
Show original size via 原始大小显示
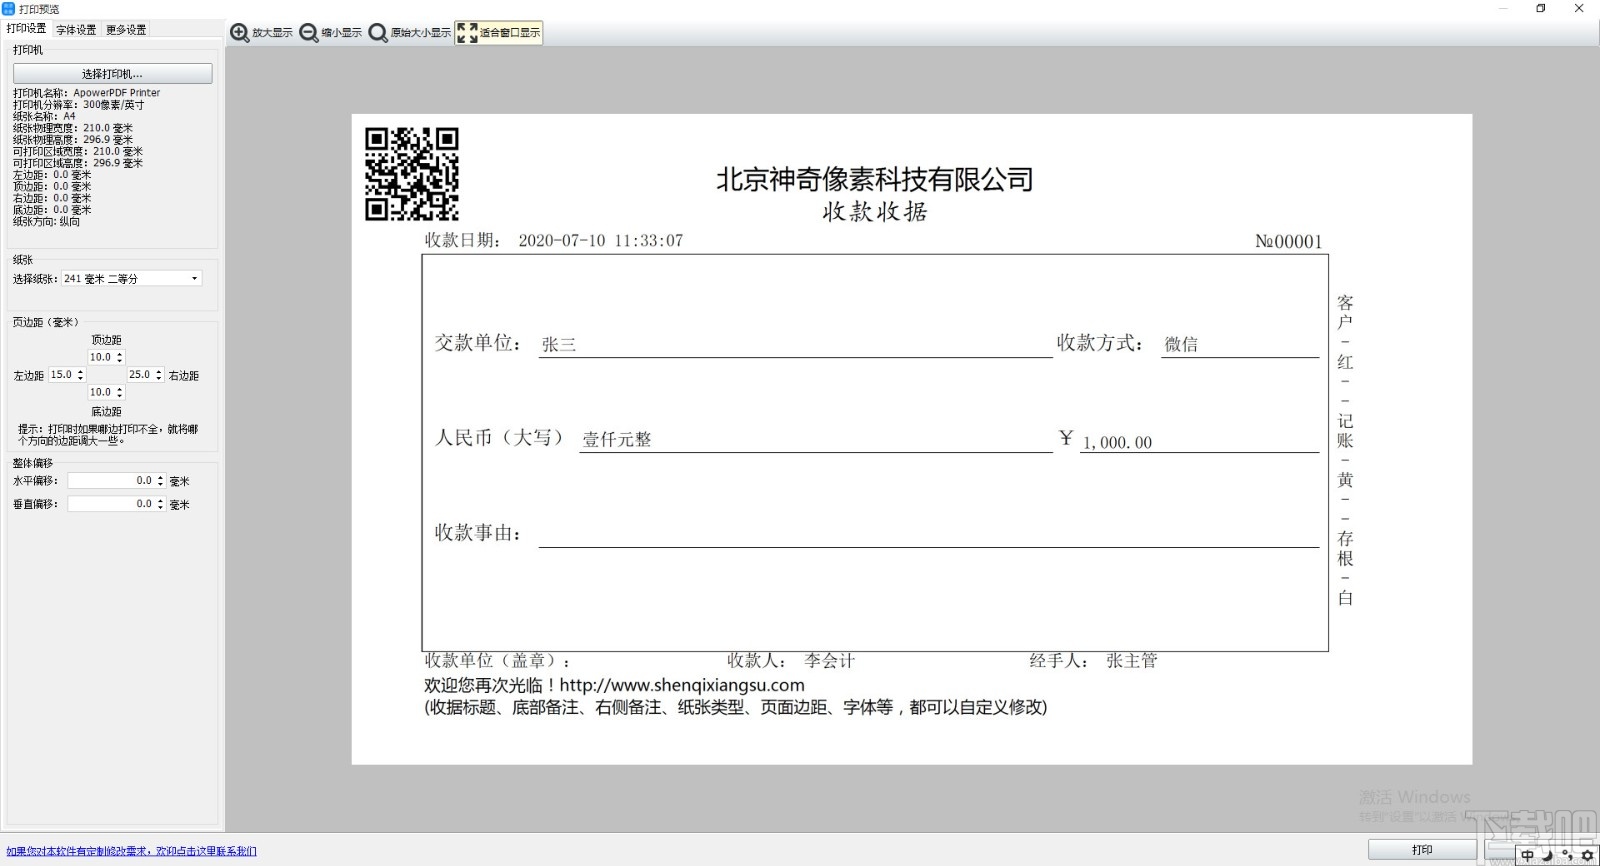coord(410,33)
